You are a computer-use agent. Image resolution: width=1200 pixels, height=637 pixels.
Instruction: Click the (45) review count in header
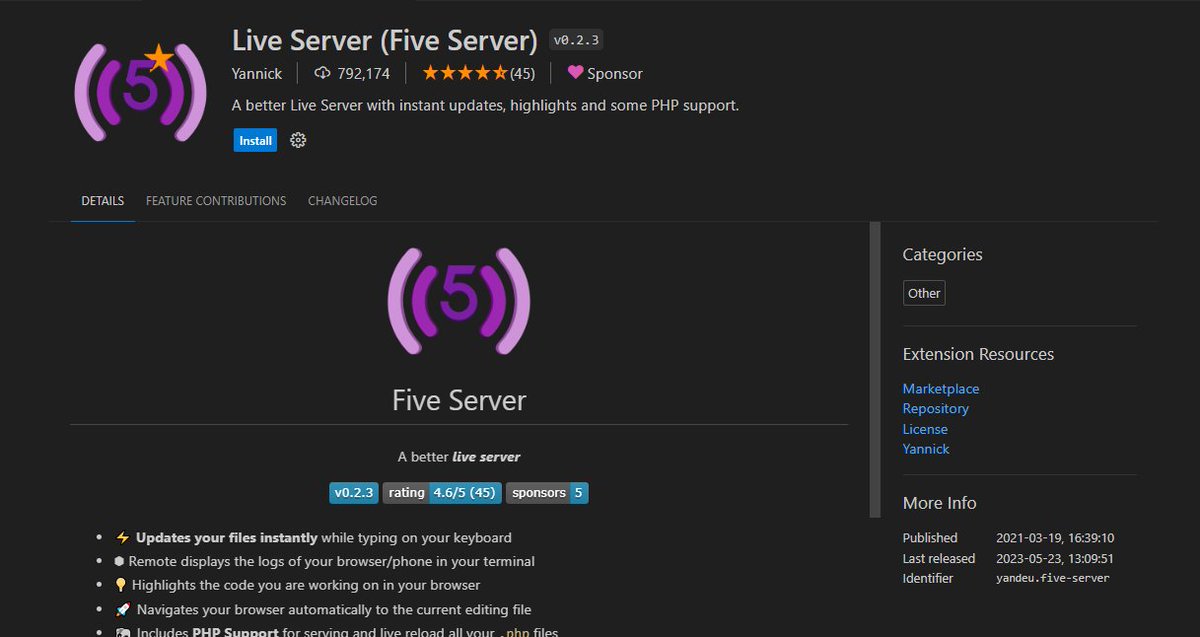pos(522,73)
